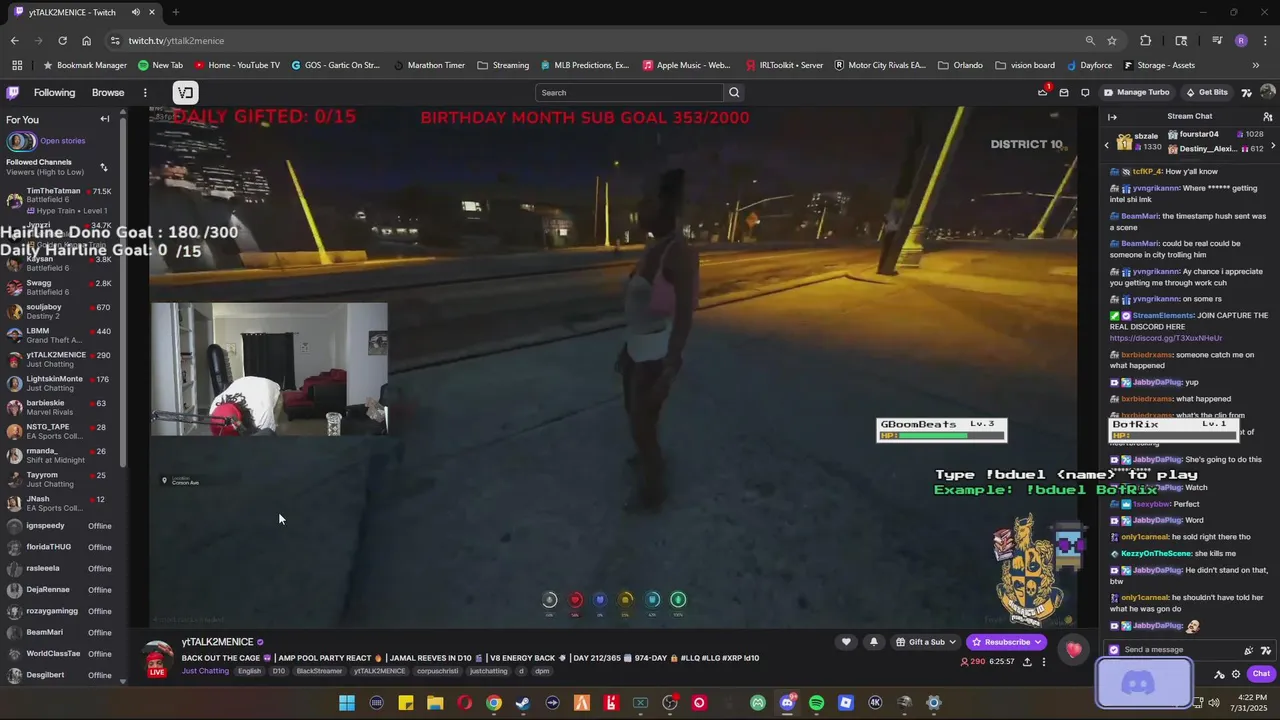Click the Just Chatting category link
This screenshot has width=1280, height=720.
point(205,671)
